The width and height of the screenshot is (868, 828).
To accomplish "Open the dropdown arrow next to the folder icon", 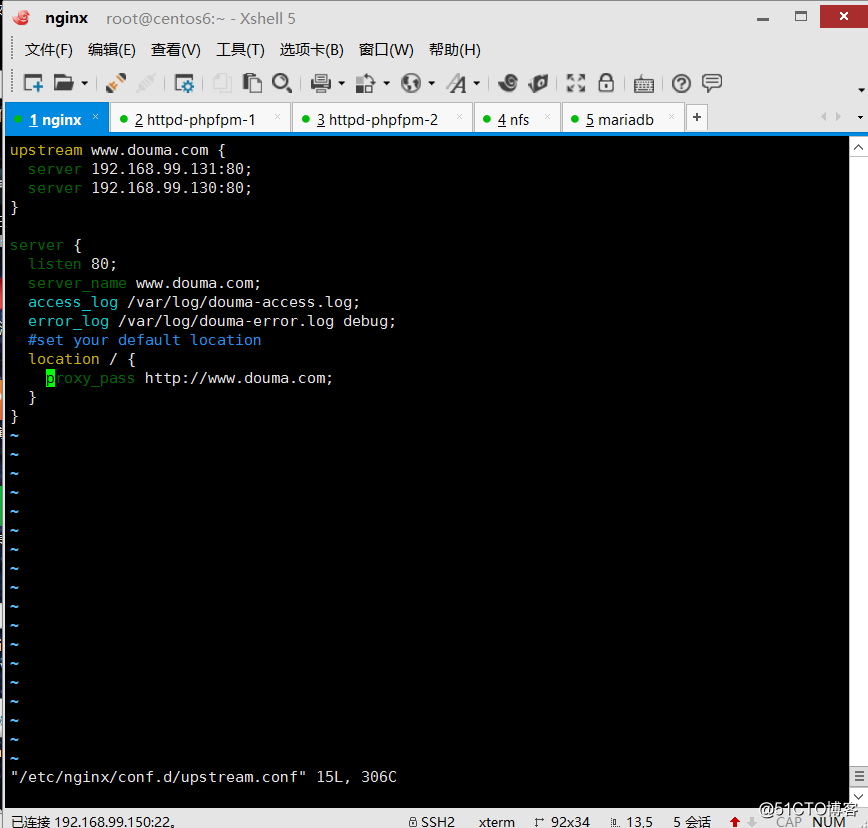I will click(x=85, y=84).
